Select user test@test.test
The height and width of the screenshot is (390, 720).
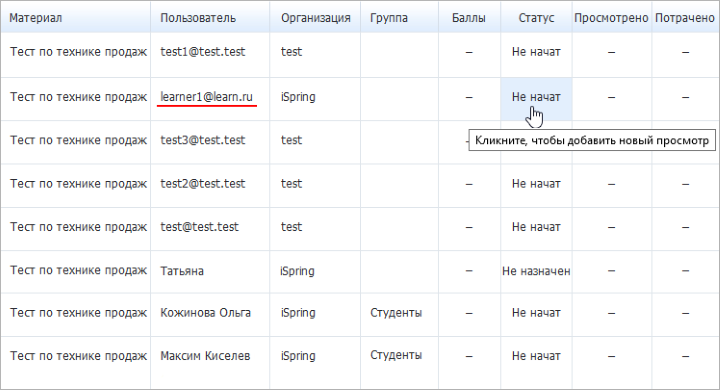pyautogui.click(x=199, y=227)
